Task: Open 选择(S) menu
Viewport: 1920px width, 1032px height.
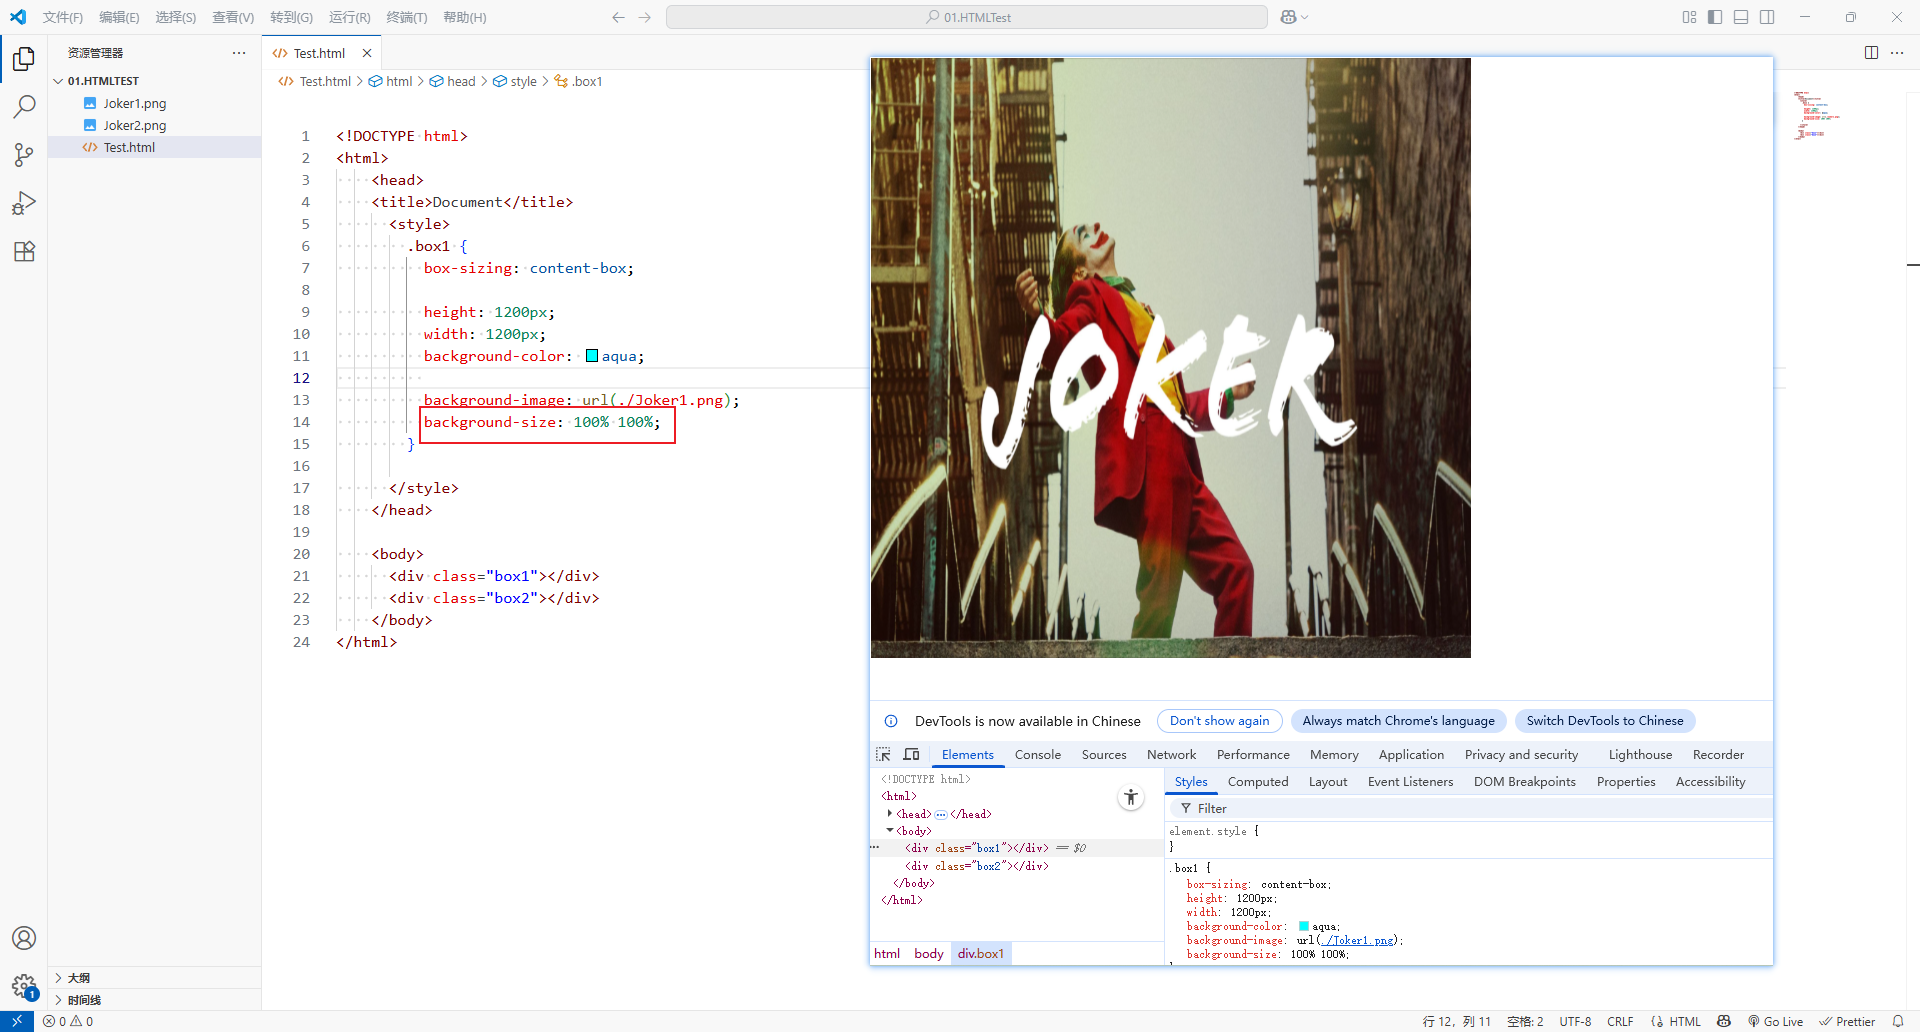Action: [x=176, y=17]
